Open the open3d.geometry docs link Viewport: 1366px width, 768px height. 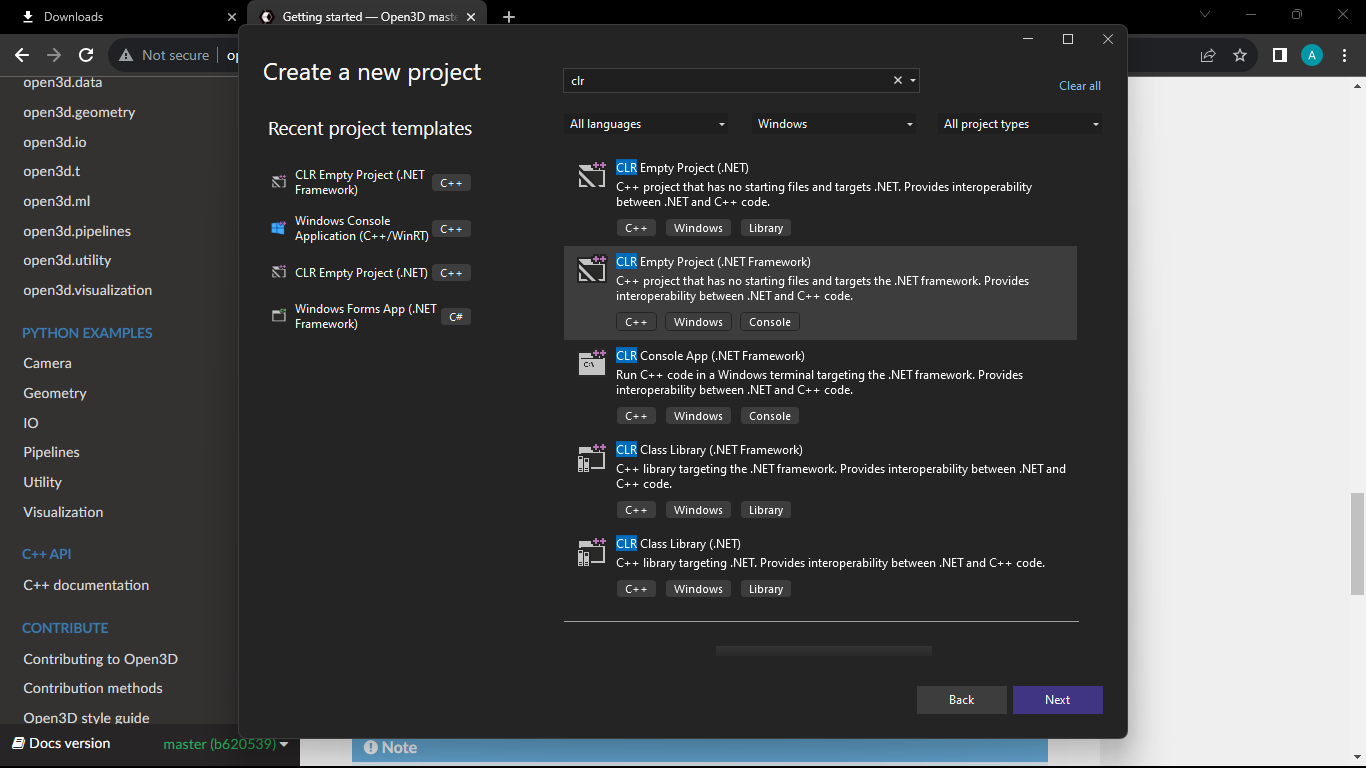79,112
